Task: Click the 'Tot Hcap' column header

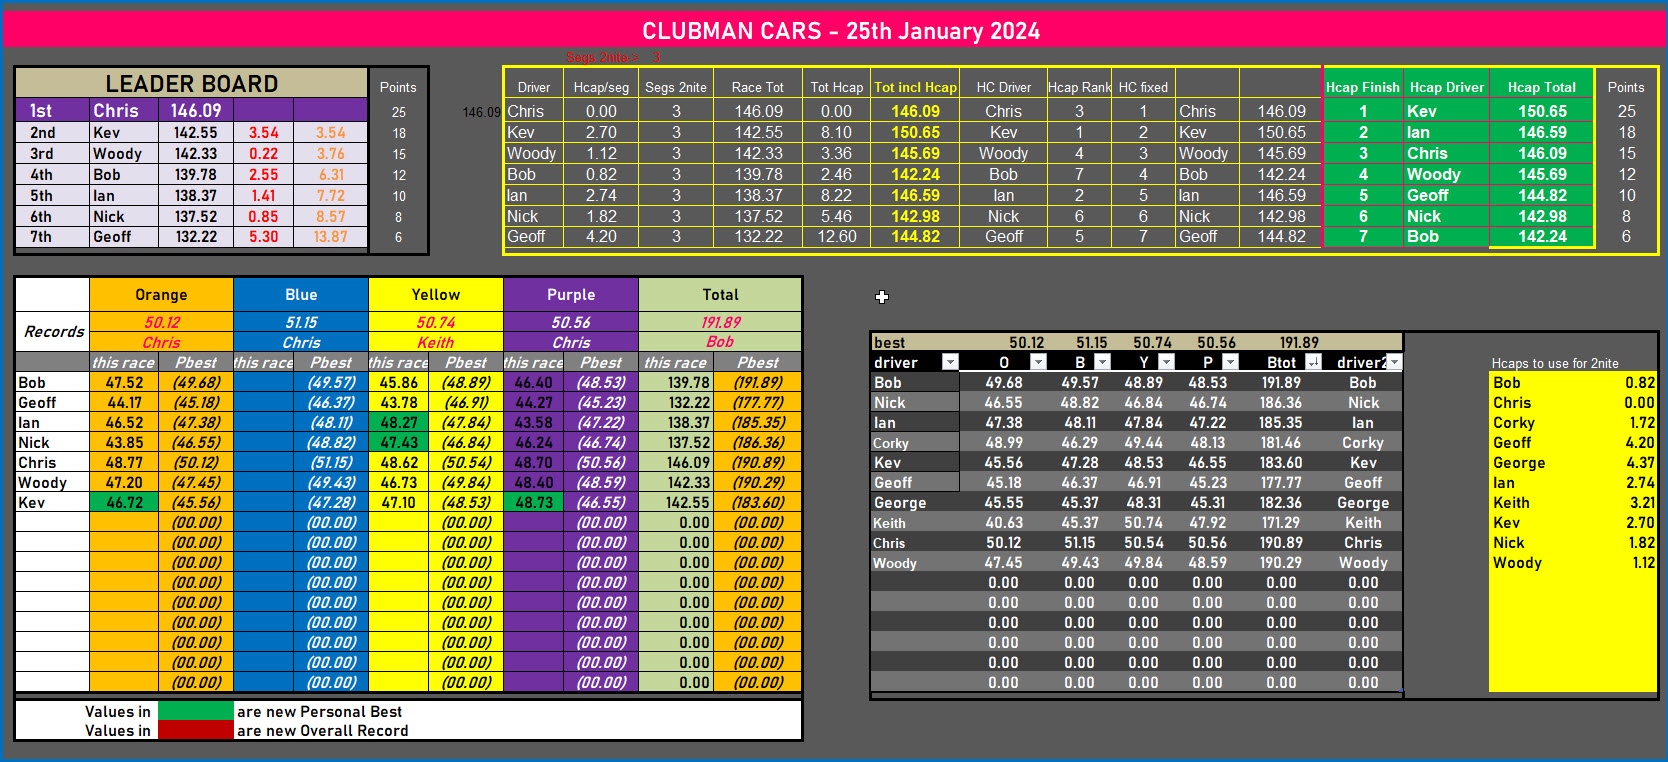Action: (x=836, y=87)
